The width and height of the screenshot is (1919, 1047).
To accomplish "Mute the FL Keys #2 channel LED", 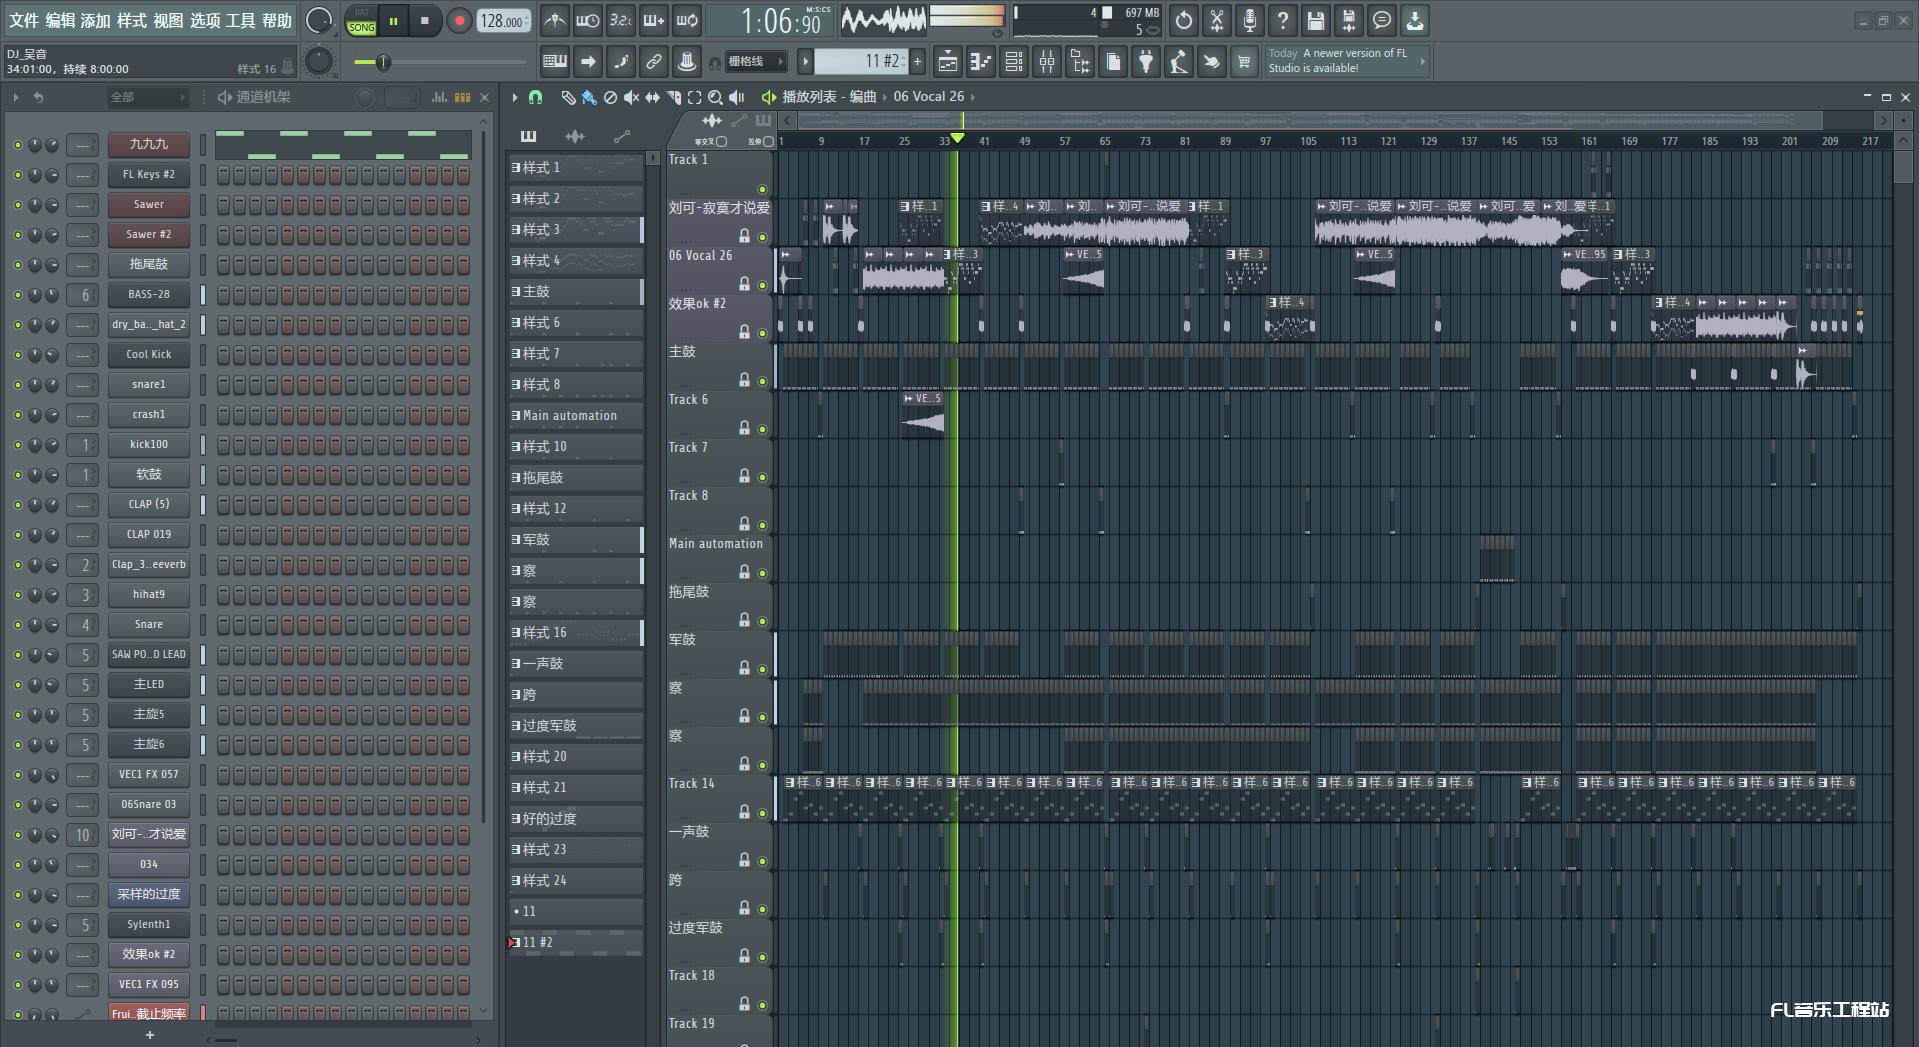I will 17,174.
